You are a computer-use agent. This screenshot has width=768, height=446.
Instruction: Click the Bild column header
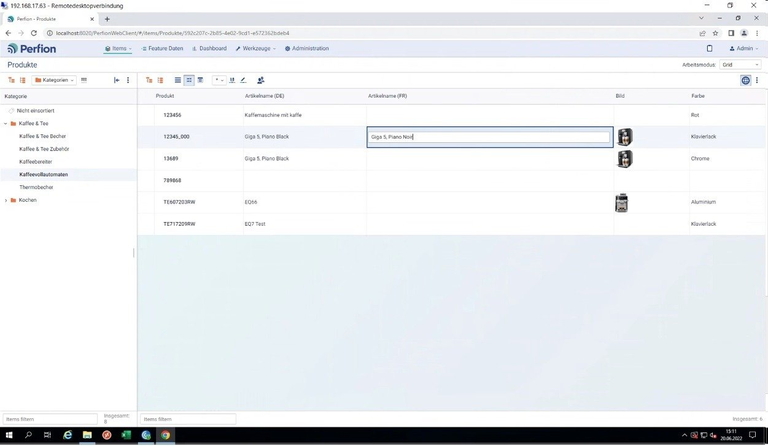pyautogui.click(x=620, y=96)
